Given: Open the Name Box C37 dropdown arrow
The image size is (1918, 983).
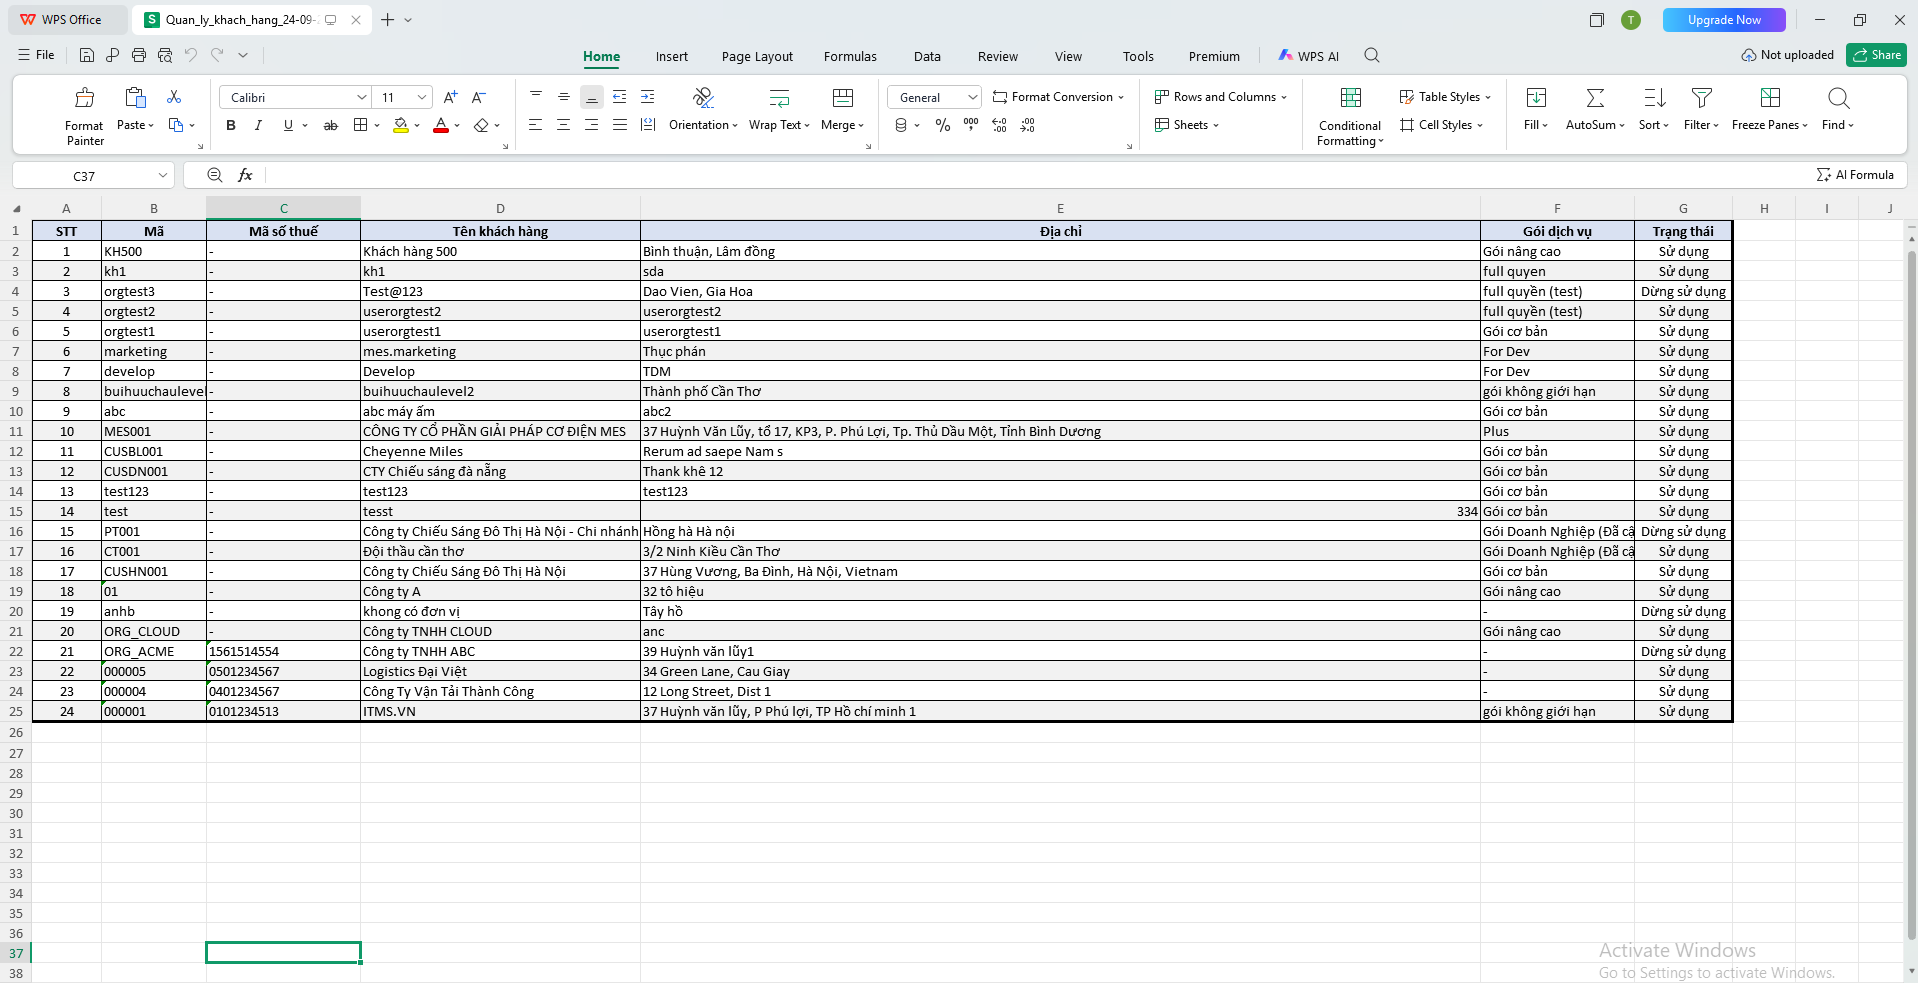Looking at the screenshot, I should pyautogui.click(x=163, y=176).
